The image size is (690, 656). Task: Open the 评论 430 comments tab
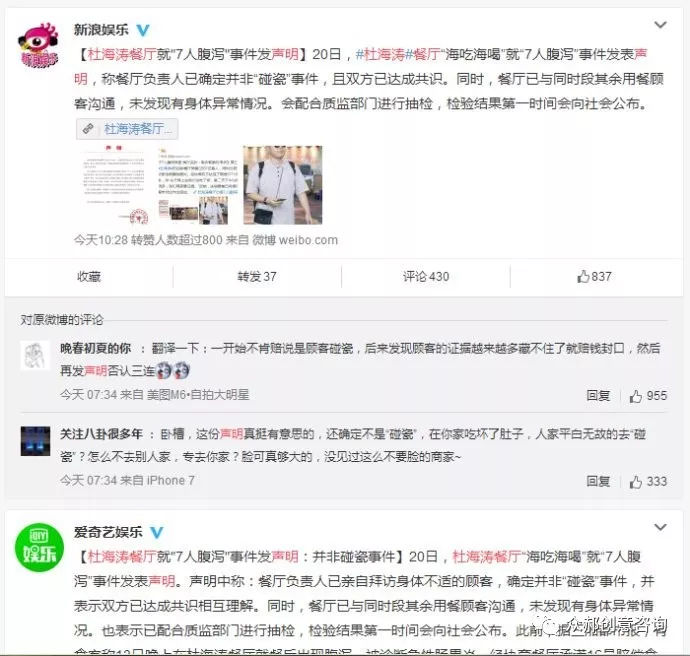(x=426, y=277)
